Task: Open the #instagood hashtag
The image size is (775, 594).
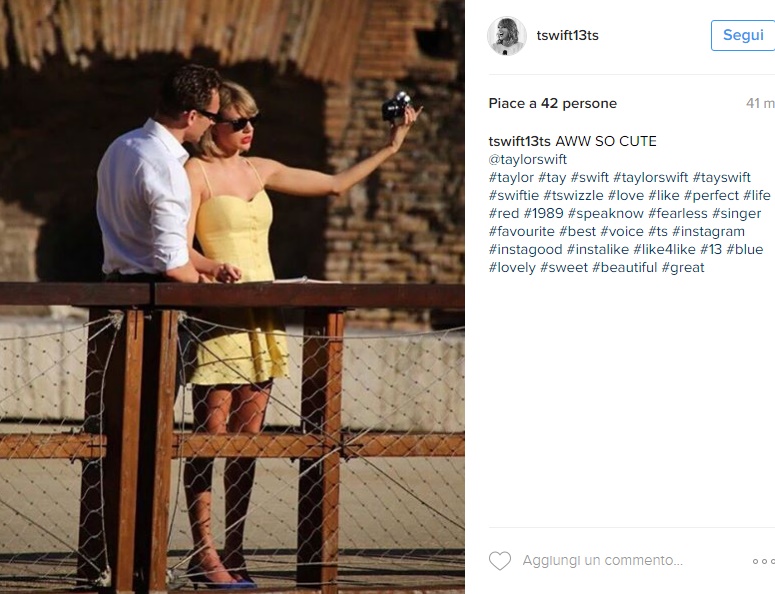Action: pos(525,250)
